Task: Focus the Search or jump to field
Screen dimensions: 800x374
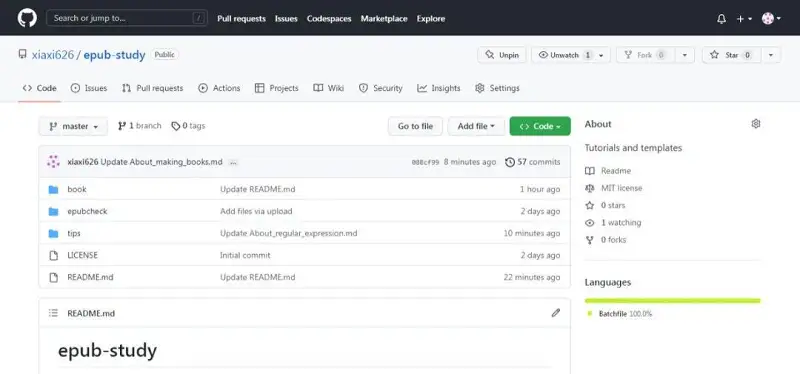Action: point(126,18)
